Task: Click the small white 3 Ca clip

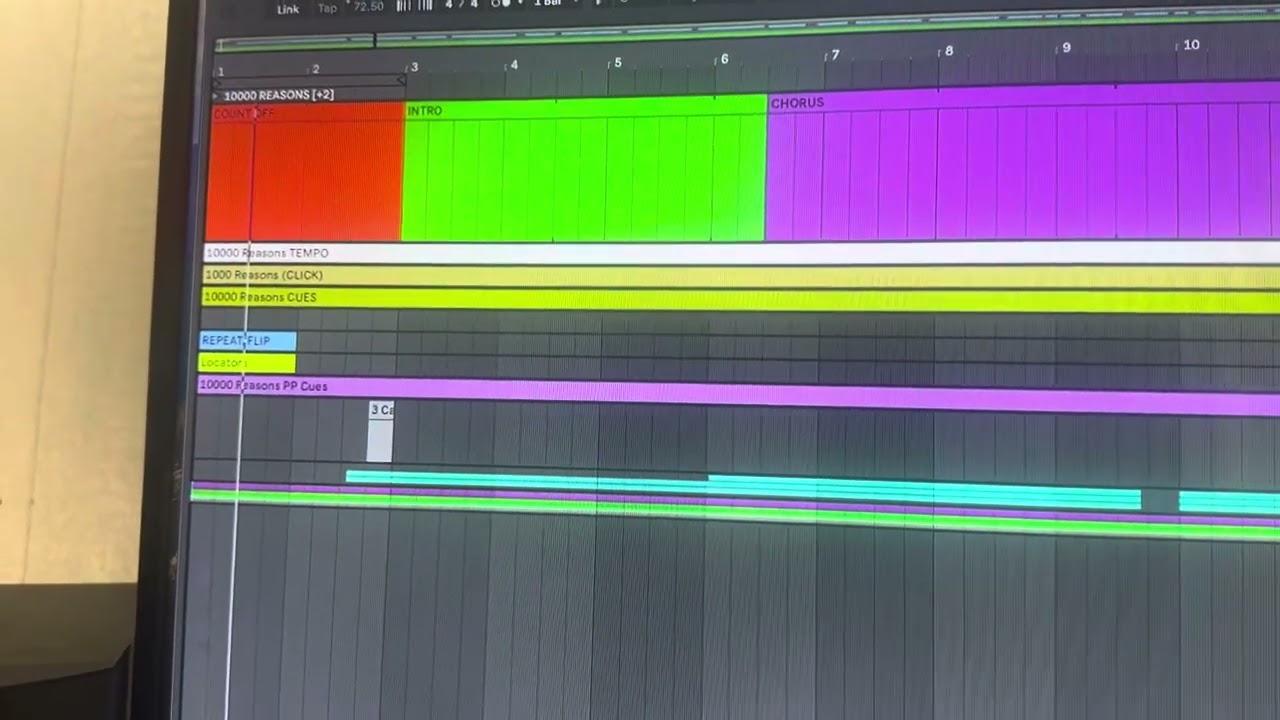Action: pyautogui.click(x=380, y=432)
